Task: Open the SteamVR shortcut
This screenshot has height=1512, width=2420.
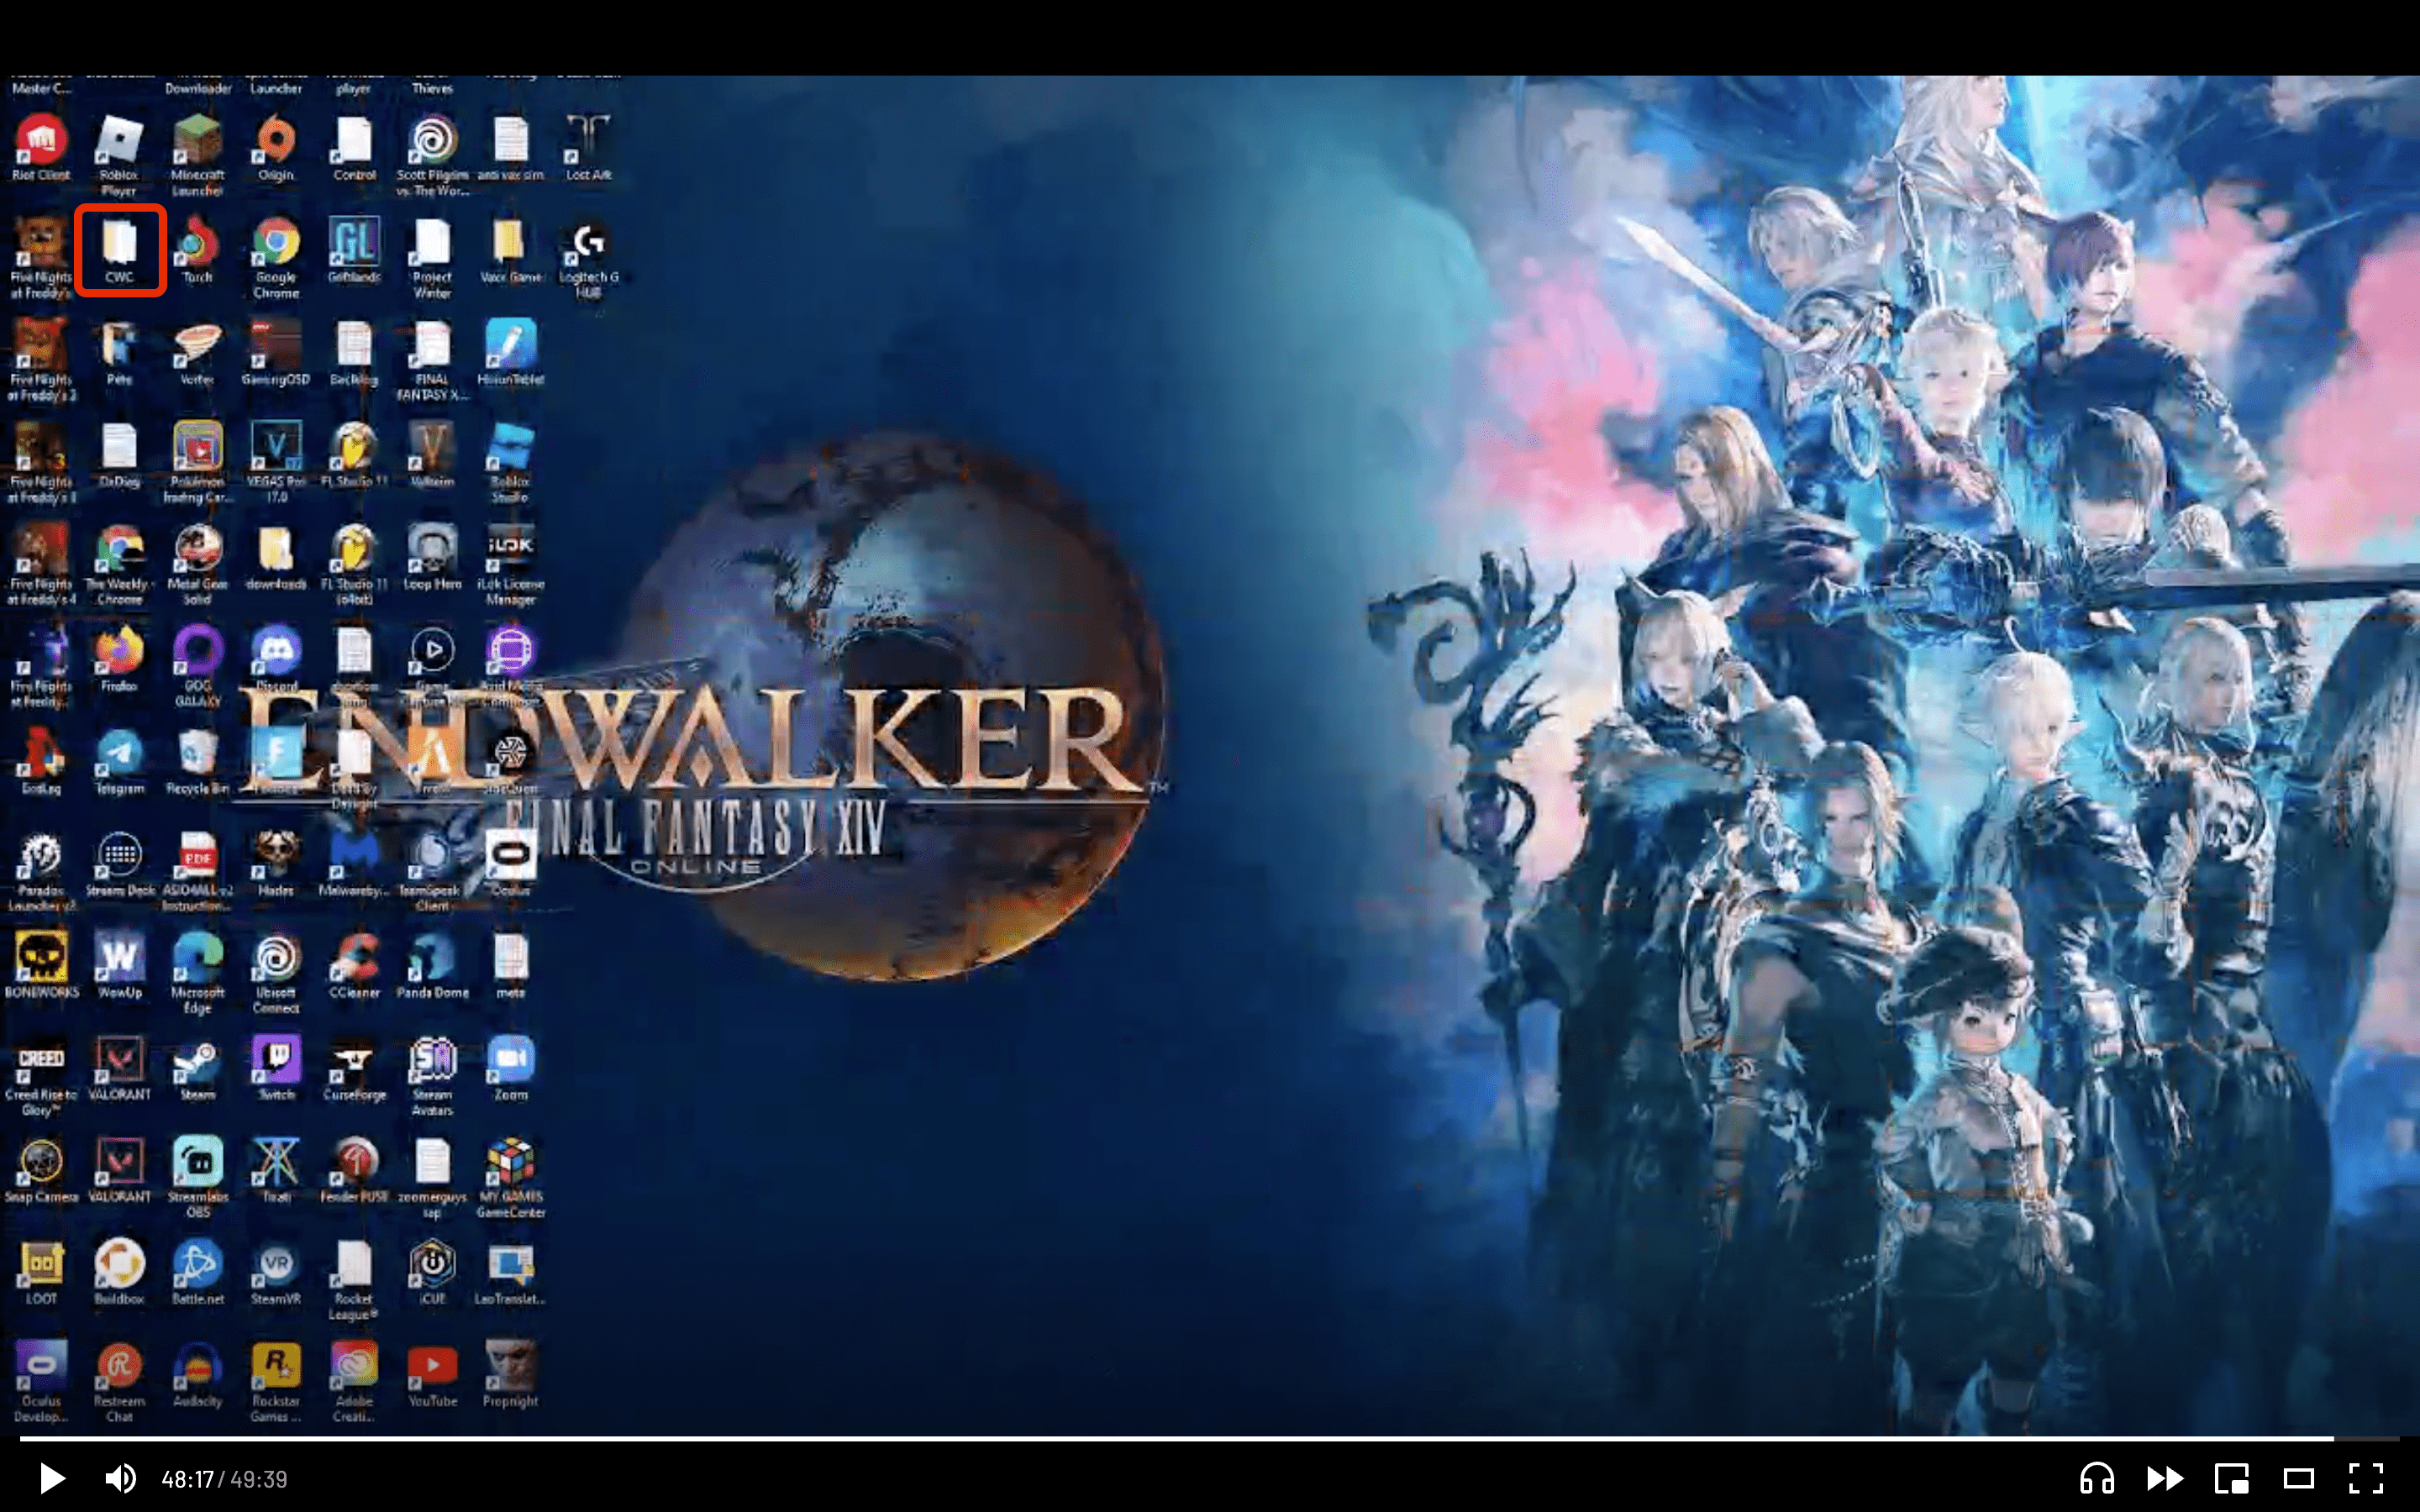Action: point(276,1272)
